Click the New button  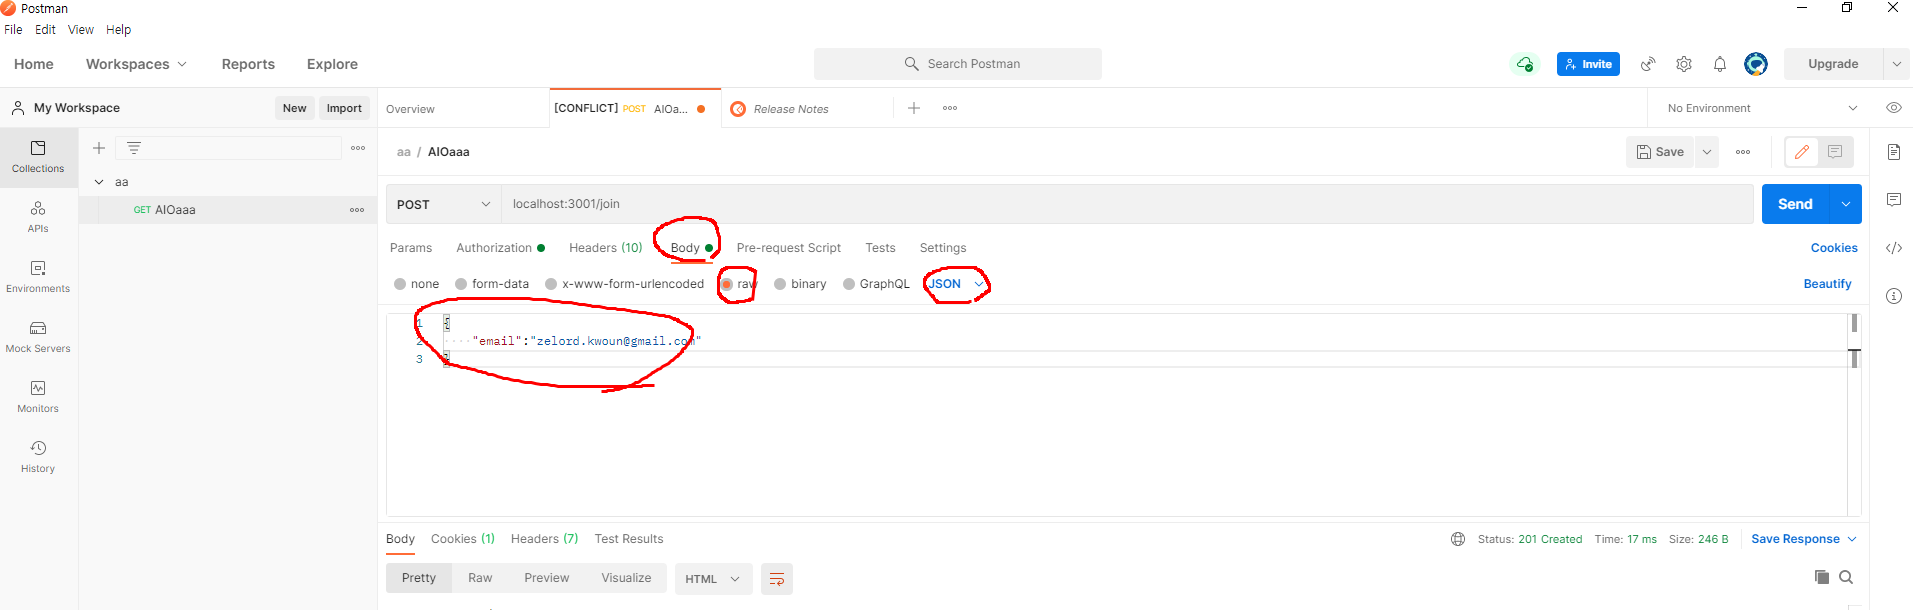click(294, 108)
